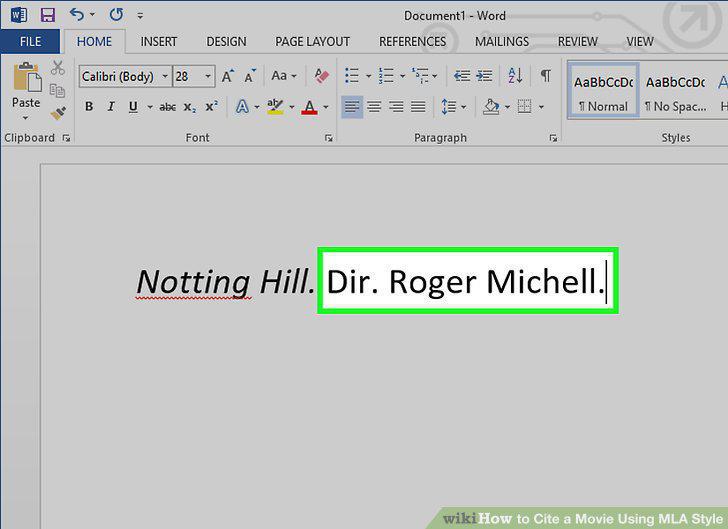Open the Calibri (Body) font name dropdown

point(165,76)
